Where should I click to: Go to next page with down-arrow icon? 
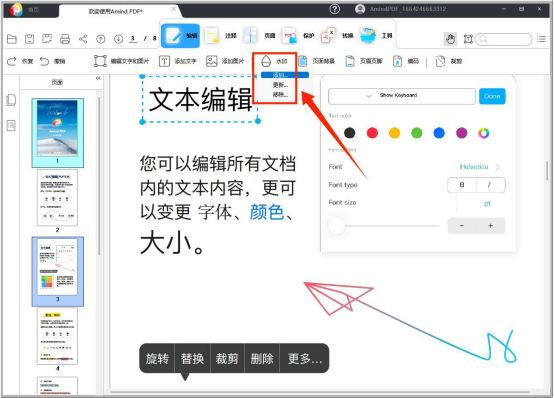pos(118,39)
